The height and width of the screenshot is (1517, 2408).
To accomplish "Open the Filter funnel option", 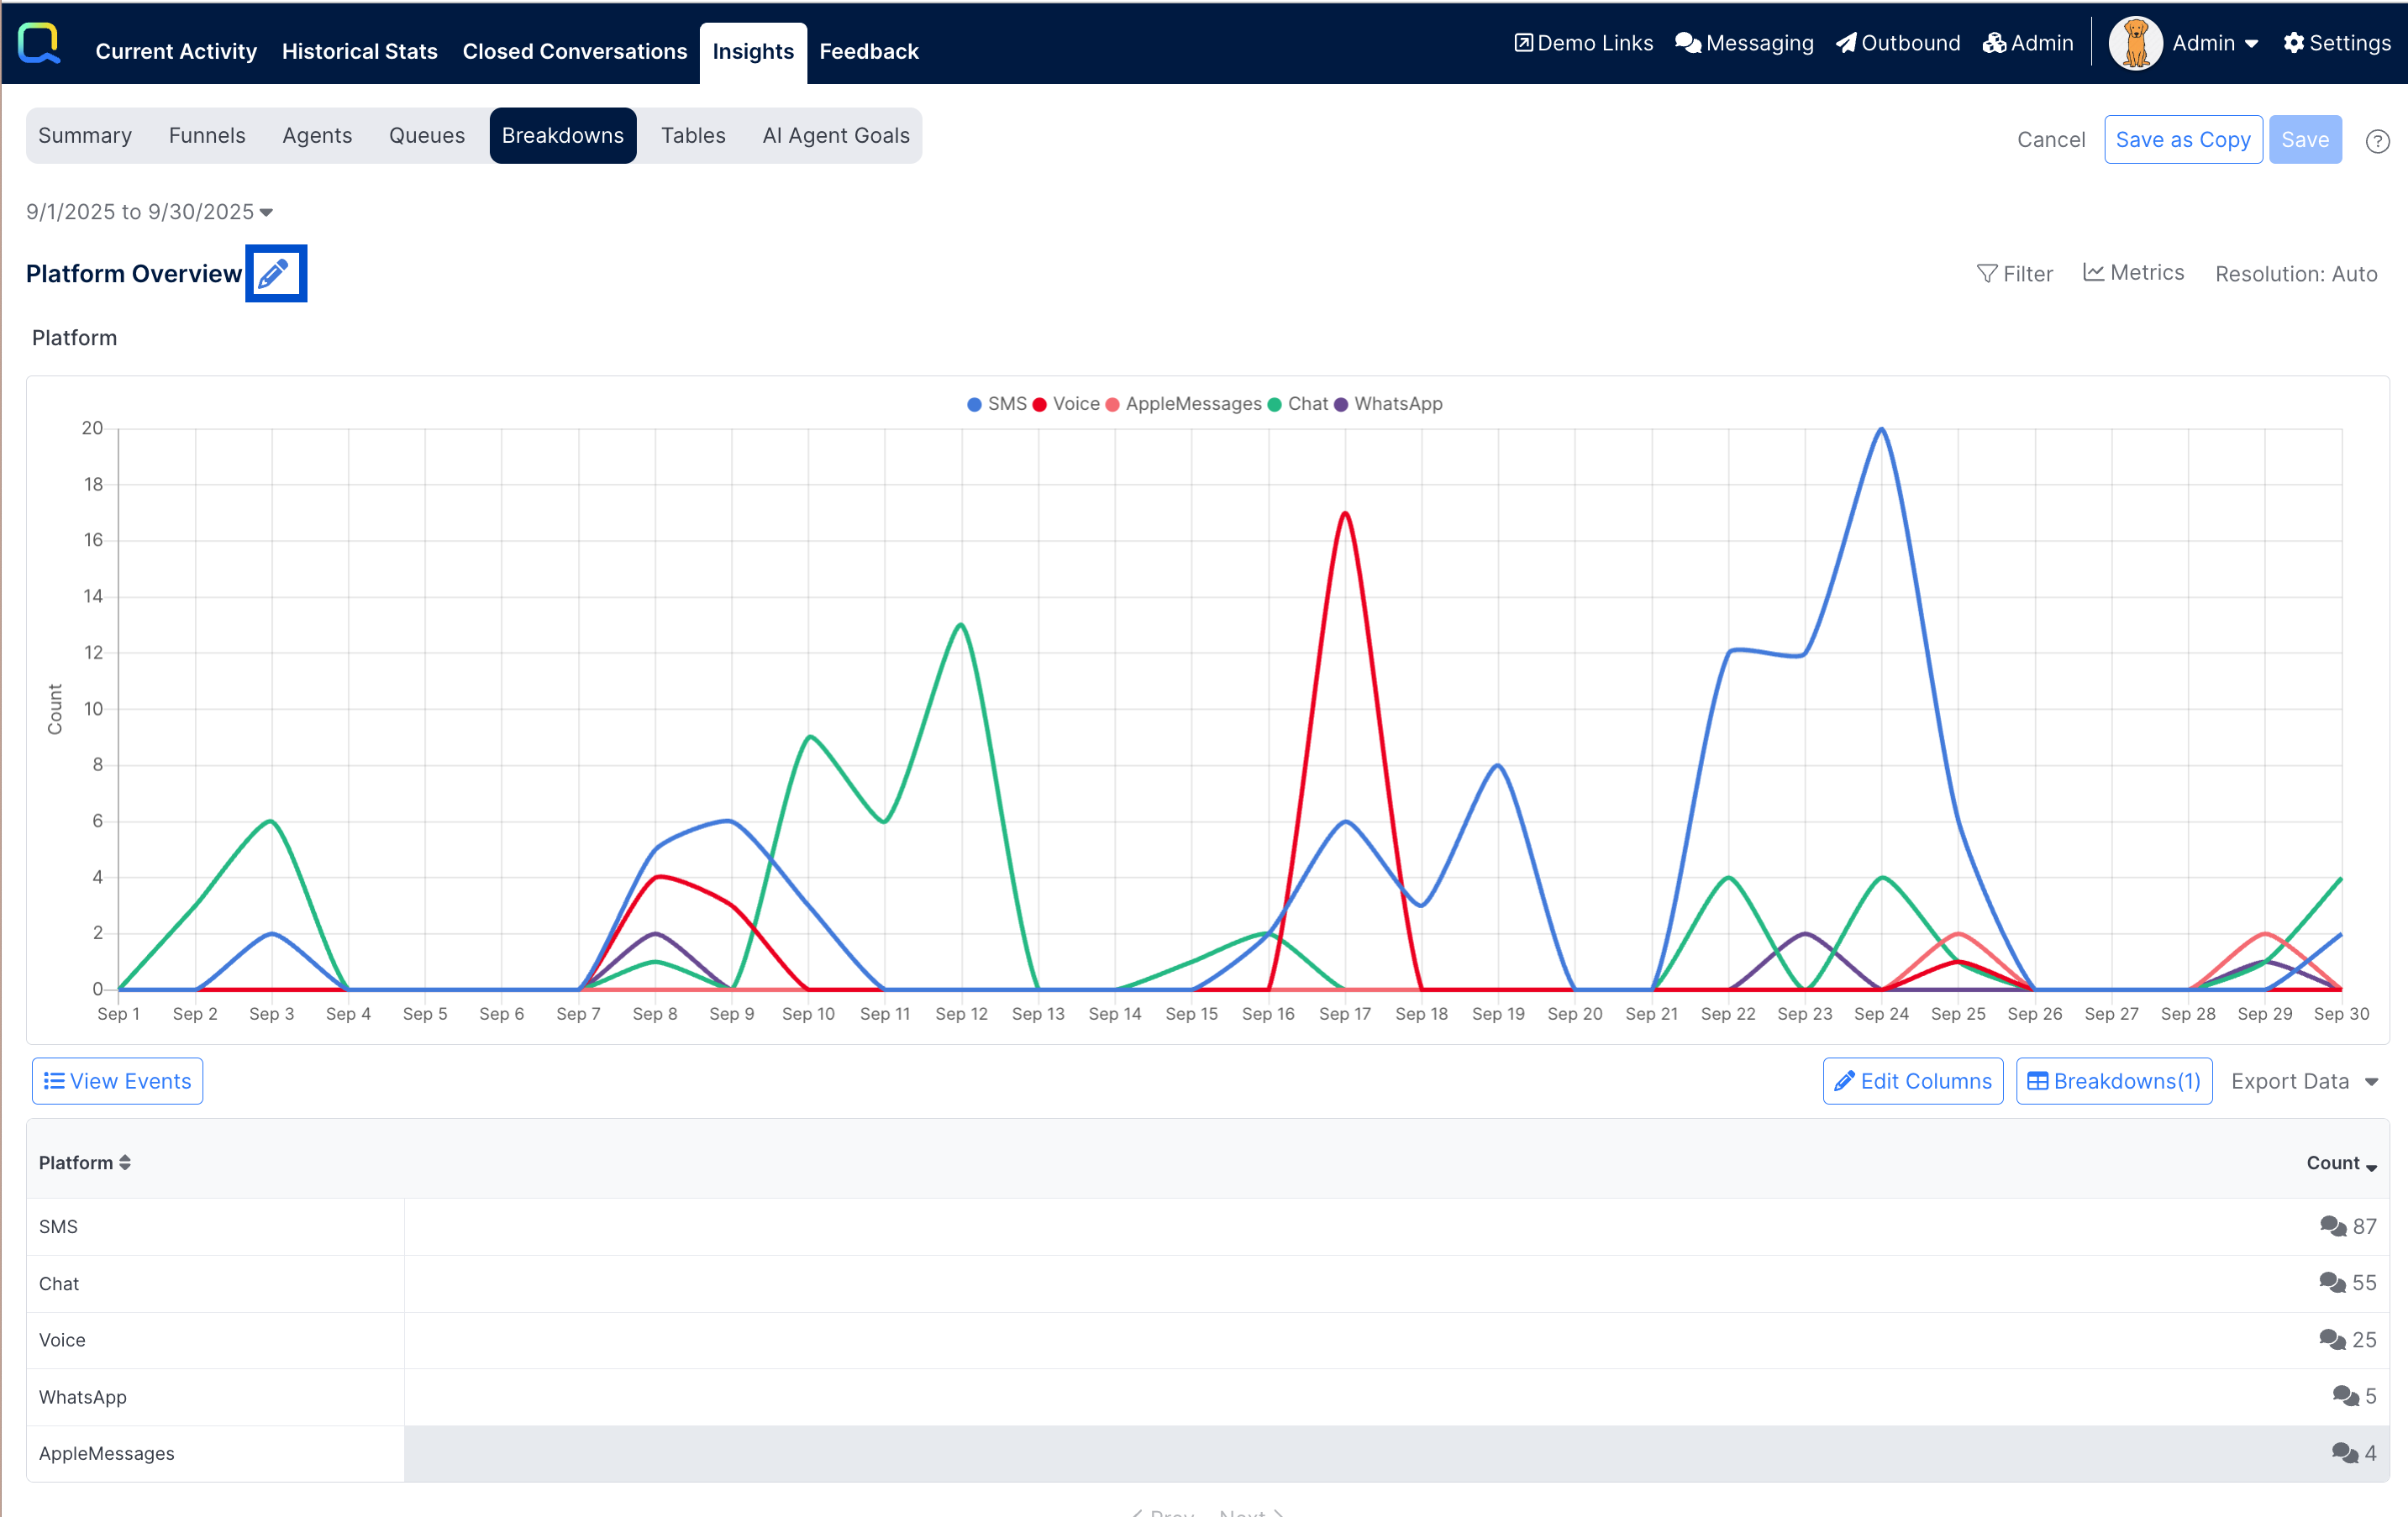I will point(2014,273).
